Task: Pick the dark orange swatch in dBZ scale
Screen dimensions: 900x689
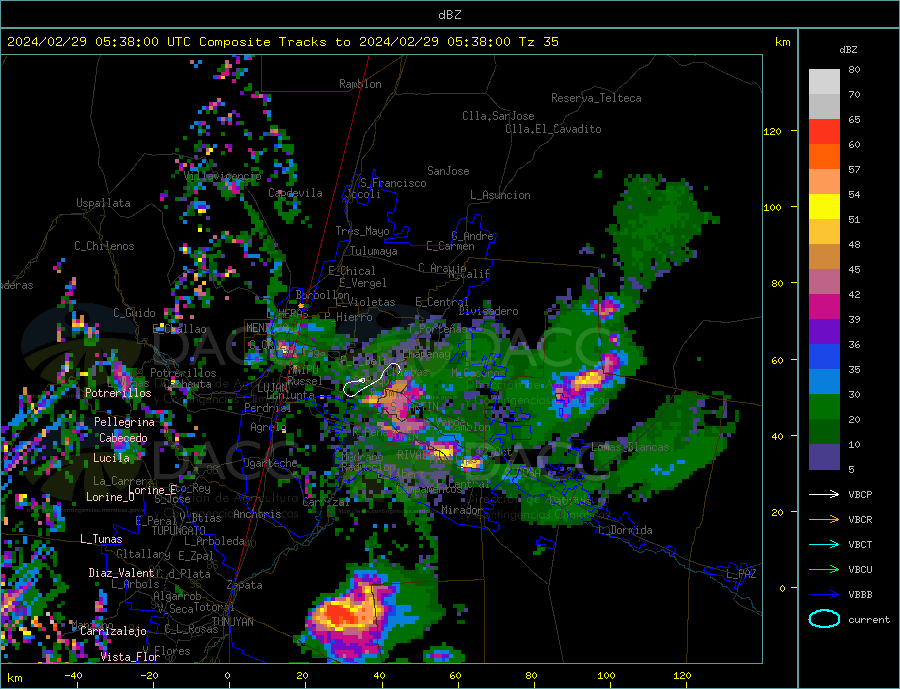Action: (x=824, y=157)
